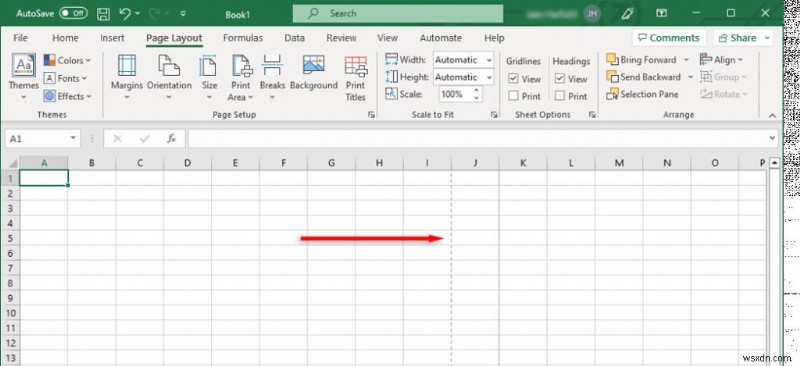800x366 pixels.
Task: Open page Breaks menu
Action: coord(272,77)
